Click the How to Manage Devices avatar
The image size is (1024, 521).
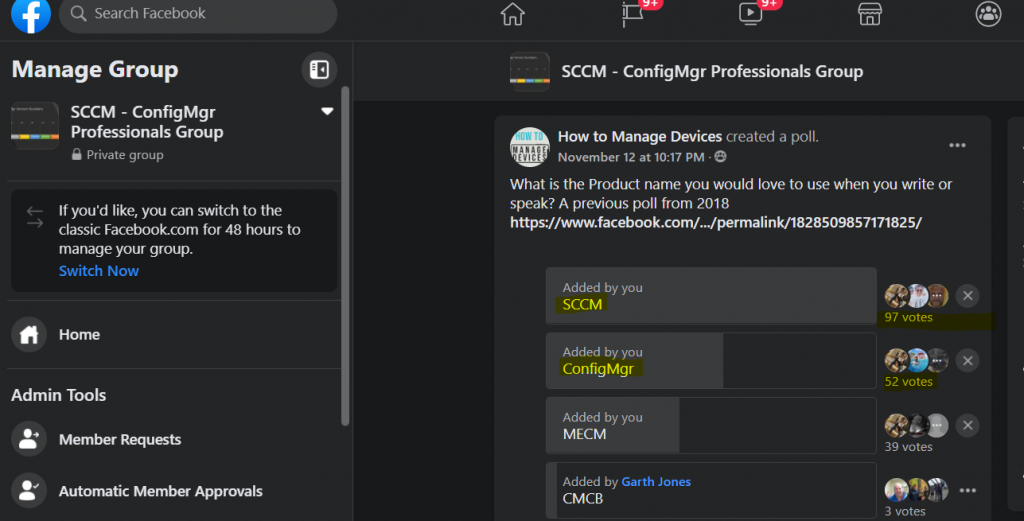click(x=530, y=147)
